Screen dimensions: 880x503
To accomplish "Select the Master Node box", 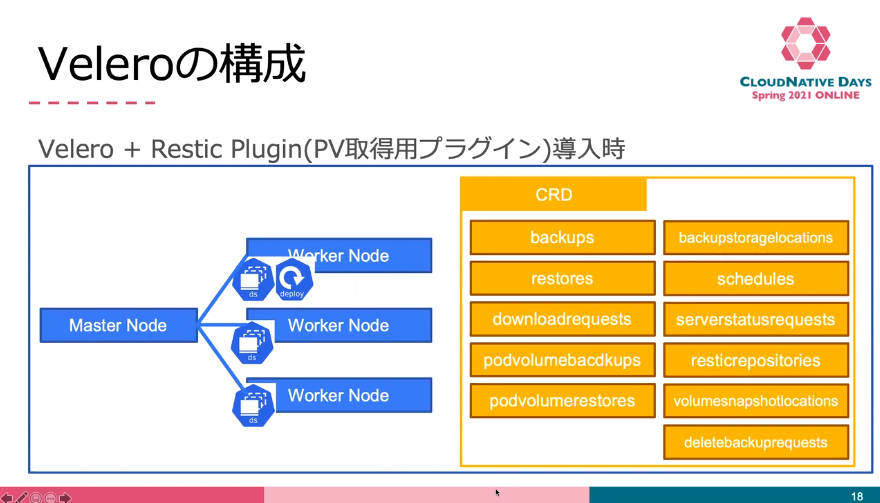I will coord(118,325).
